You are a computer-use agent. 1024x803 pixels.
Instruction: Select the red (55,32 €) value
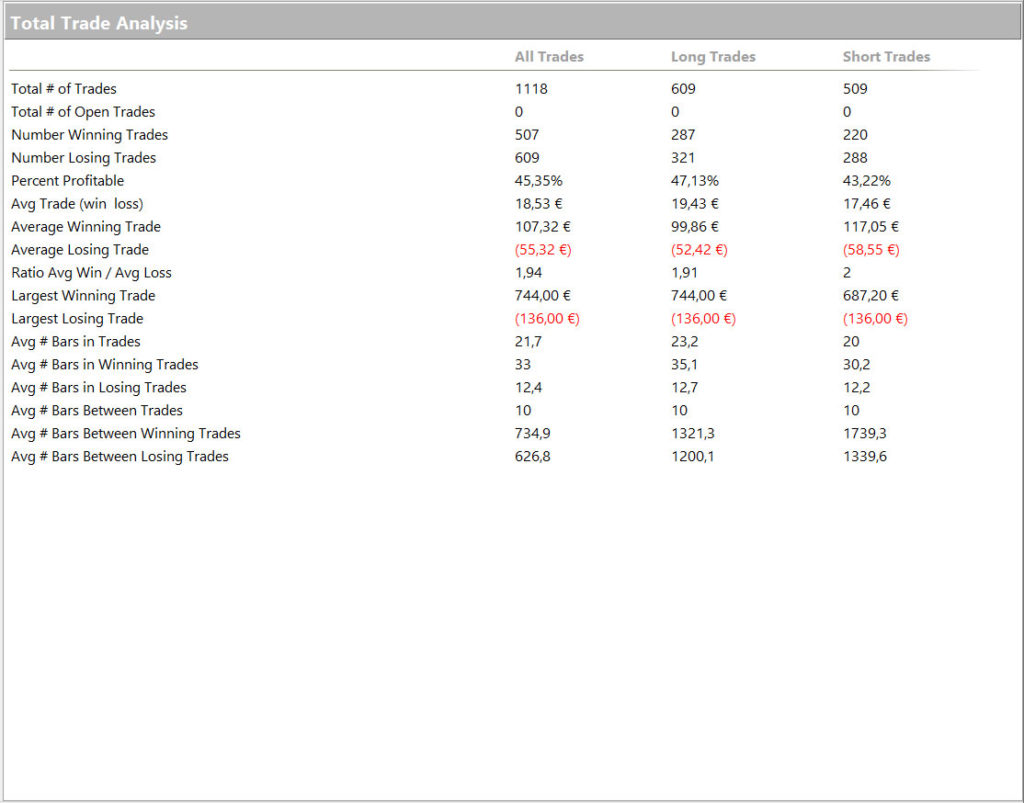(543, 250)
